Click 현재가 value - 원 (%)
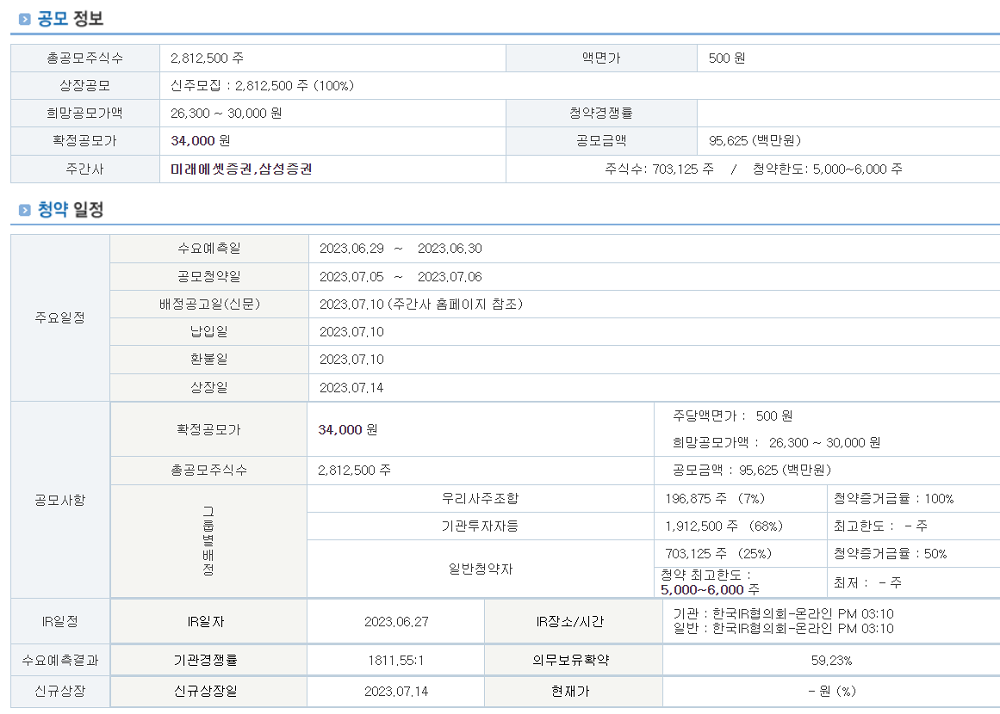 coord(832,691)
